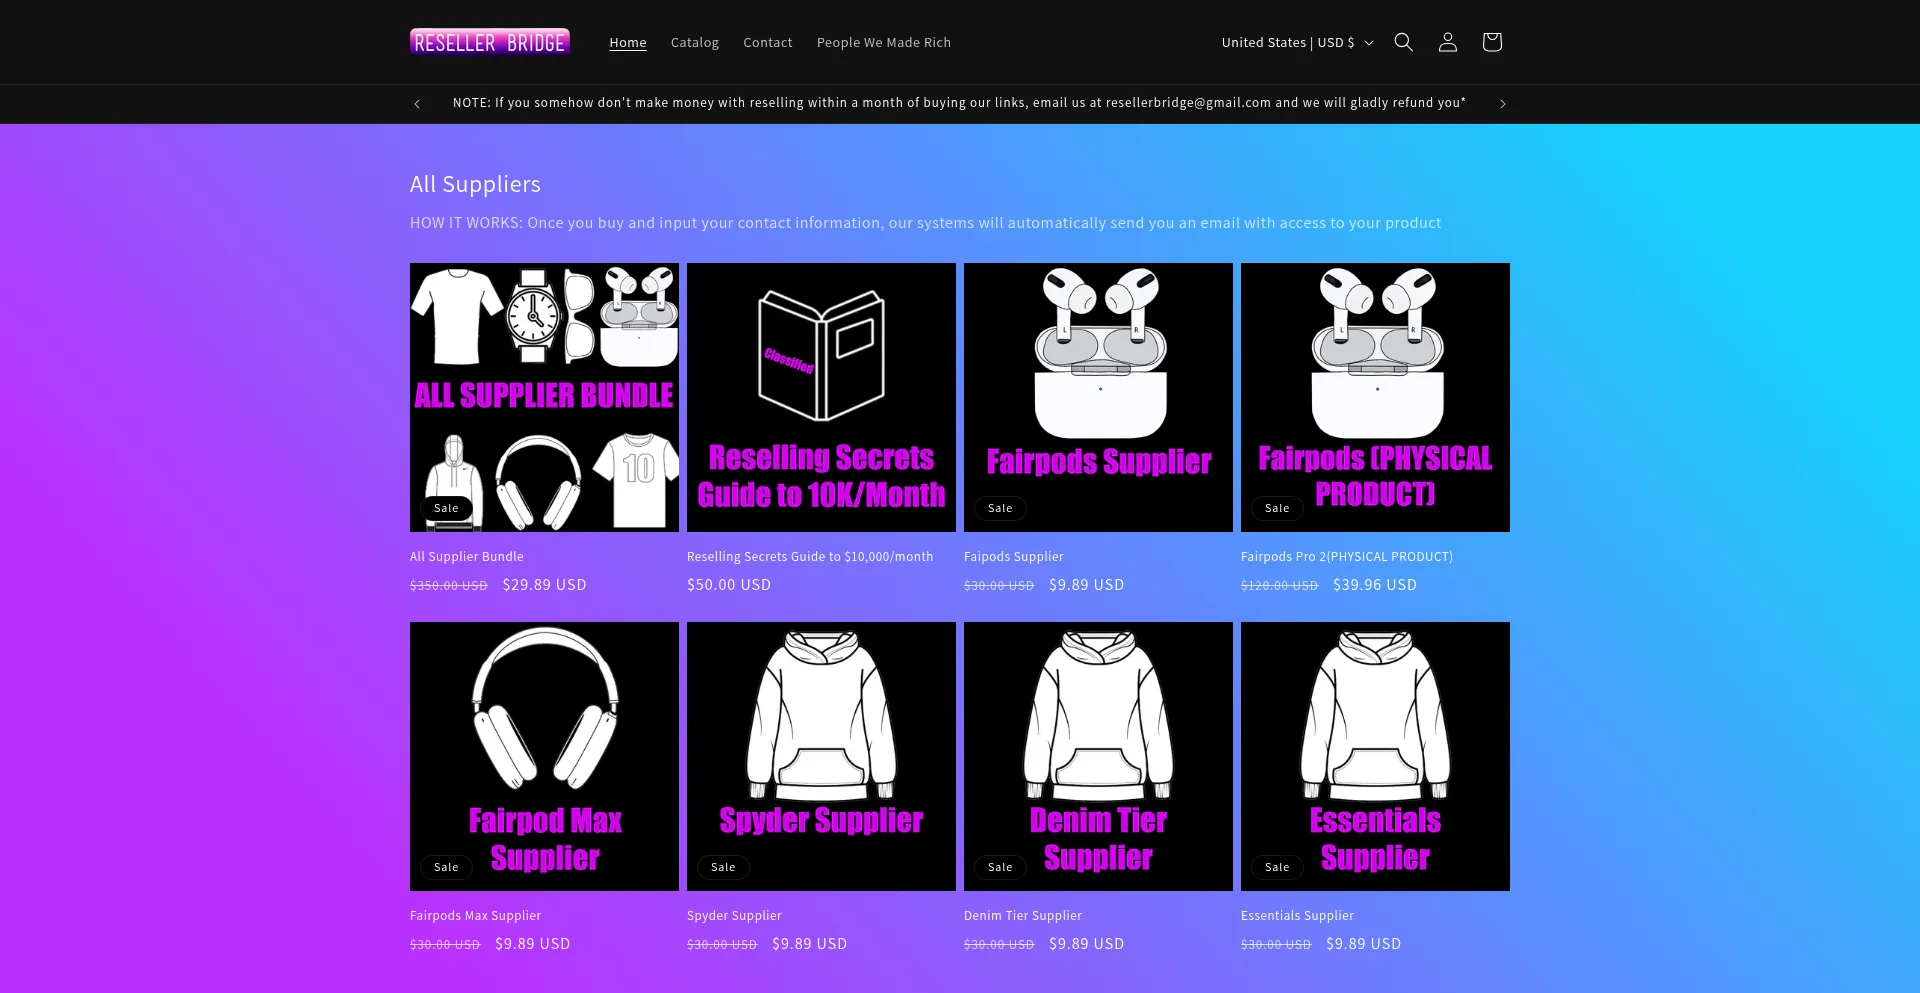1920x993 pixels.
Task: Select the Sale badge on Denim Tier Supplier
Action: (1000, 867)
